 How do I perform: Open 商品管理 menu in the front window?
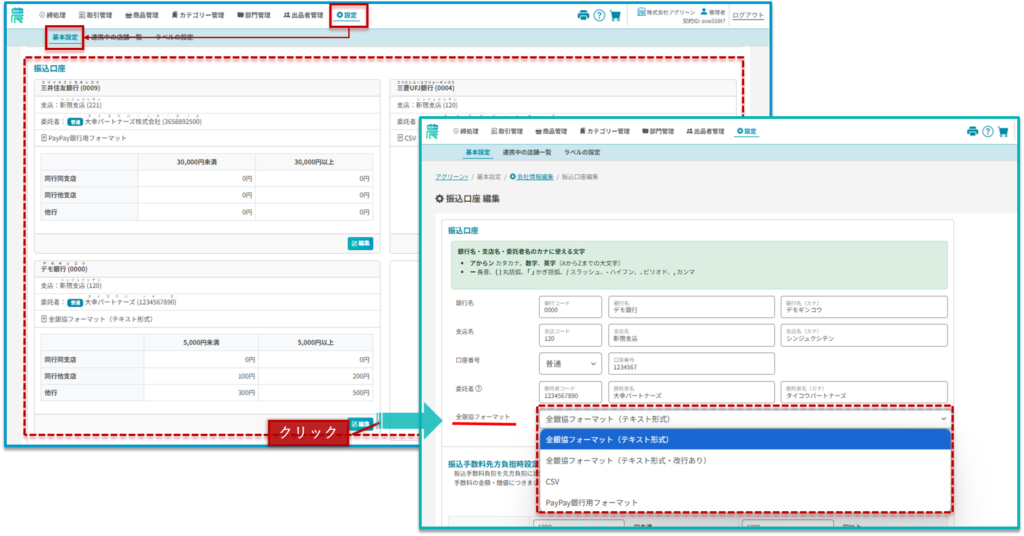point(552,131)
